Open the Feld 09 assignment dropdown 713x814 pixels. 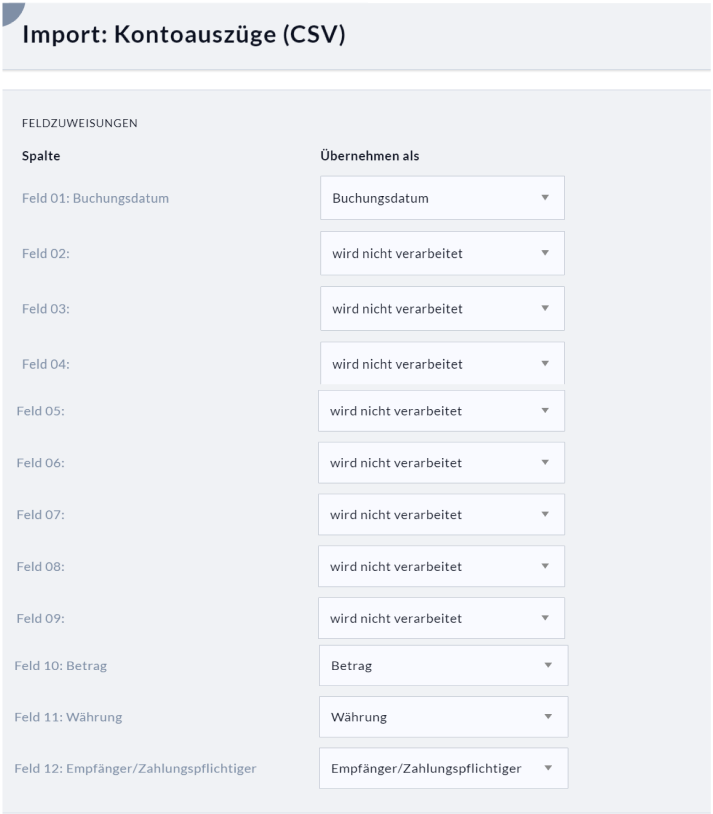[441, 619]
